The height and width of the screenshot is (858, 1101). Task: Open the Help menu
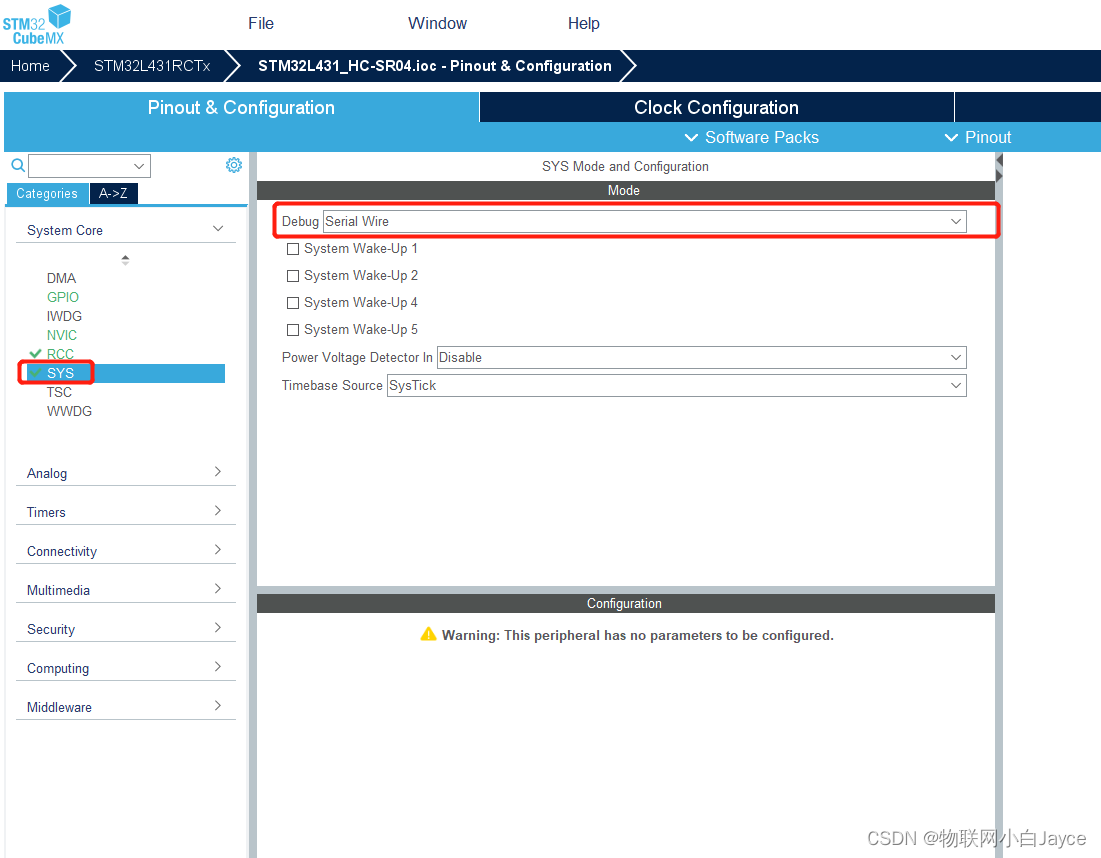(x=584, y=23)
